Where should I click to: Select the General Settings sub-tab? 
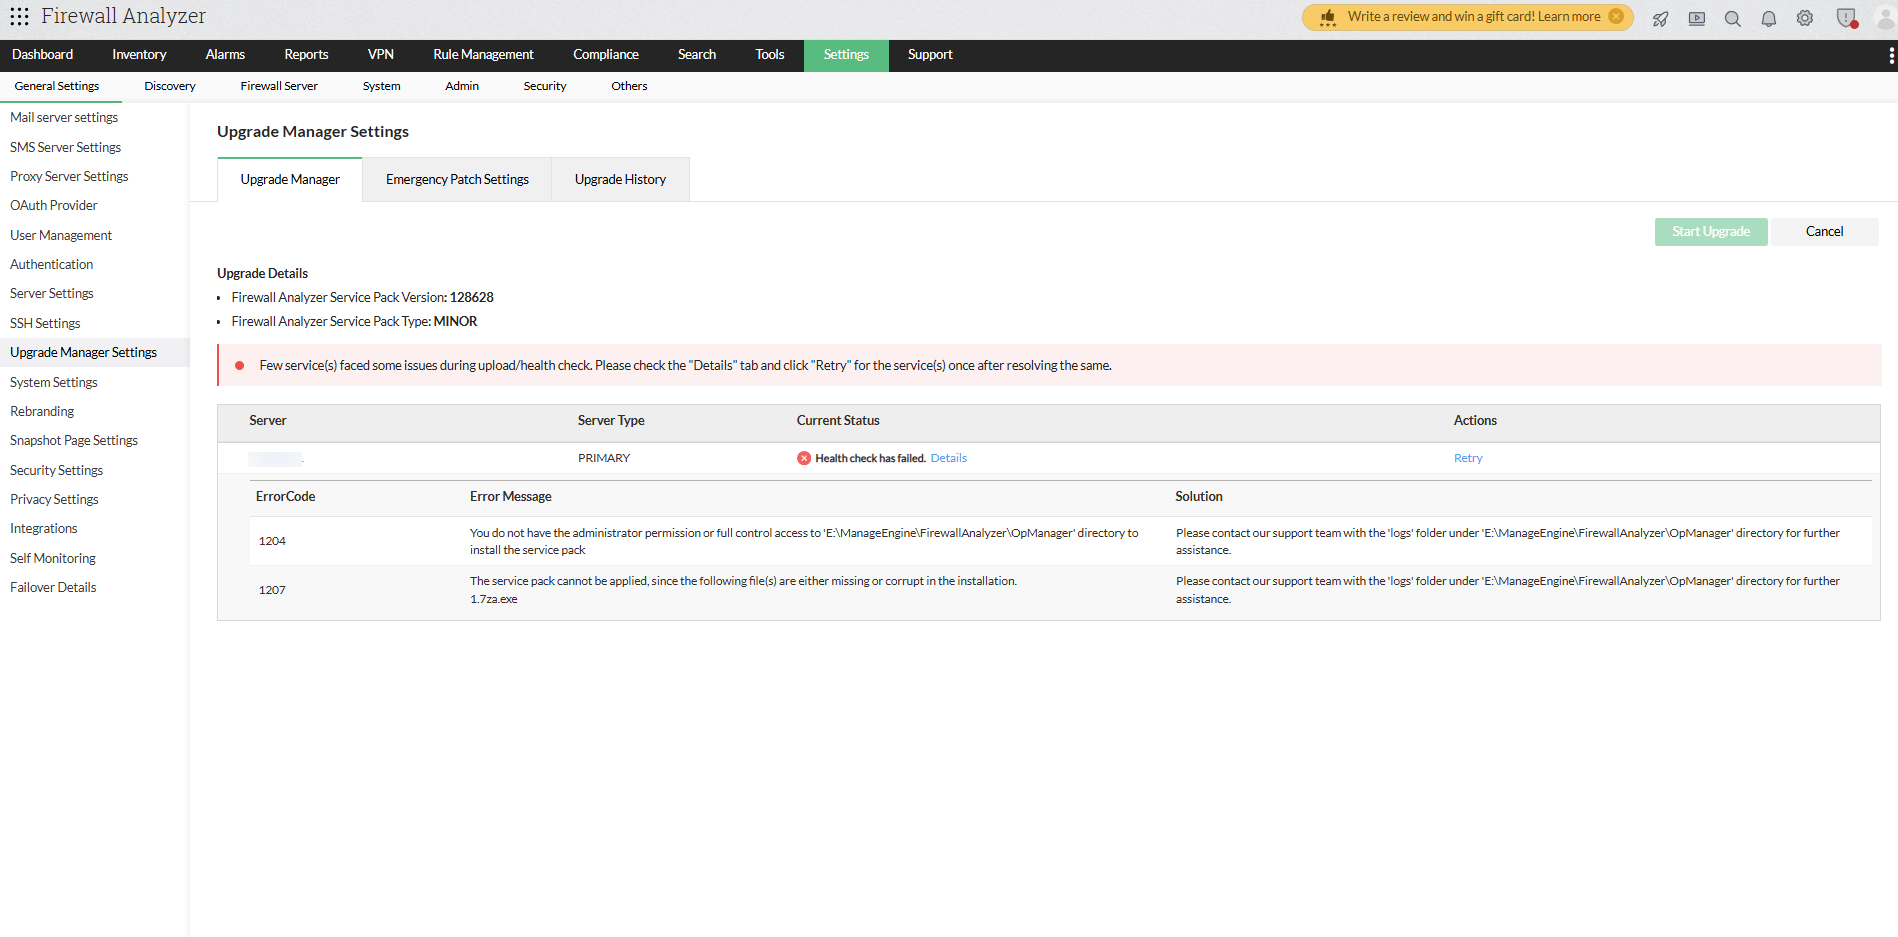point(57,86)
